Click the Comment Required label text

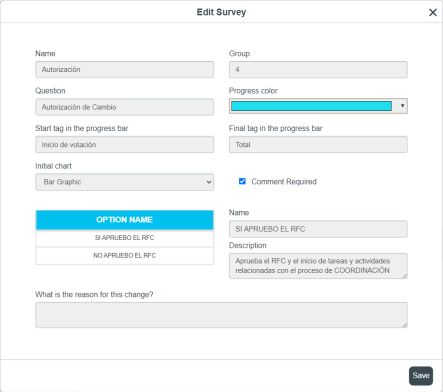point(284,182)
